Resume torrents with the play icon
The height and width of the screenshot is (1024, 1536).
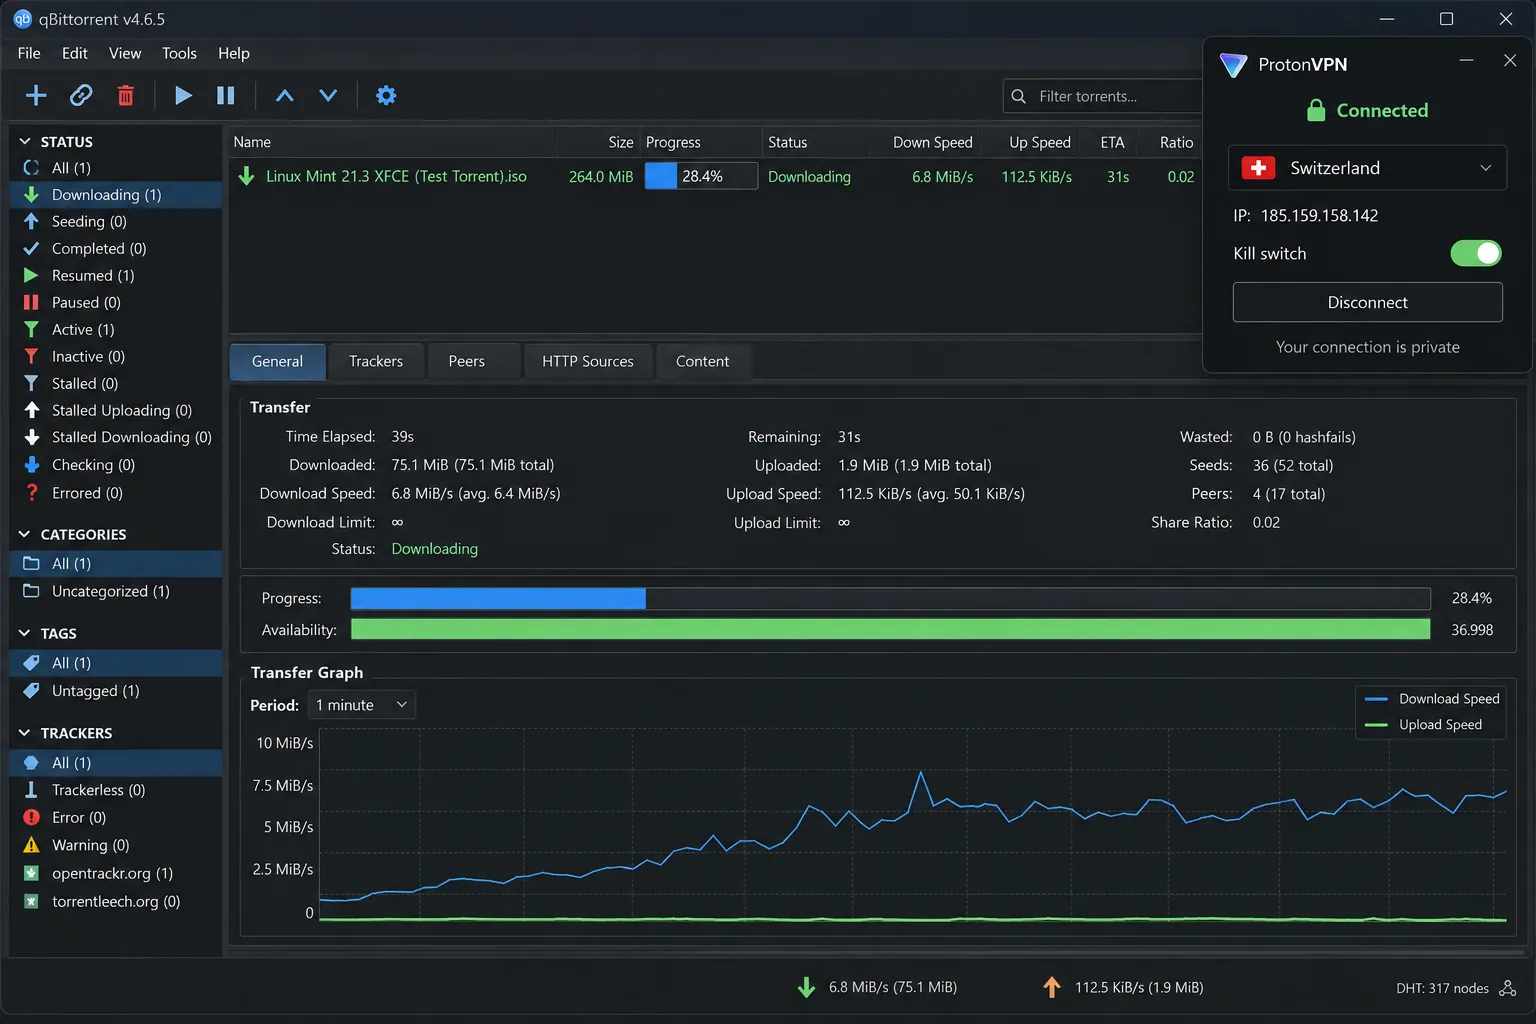coord(183,95)
